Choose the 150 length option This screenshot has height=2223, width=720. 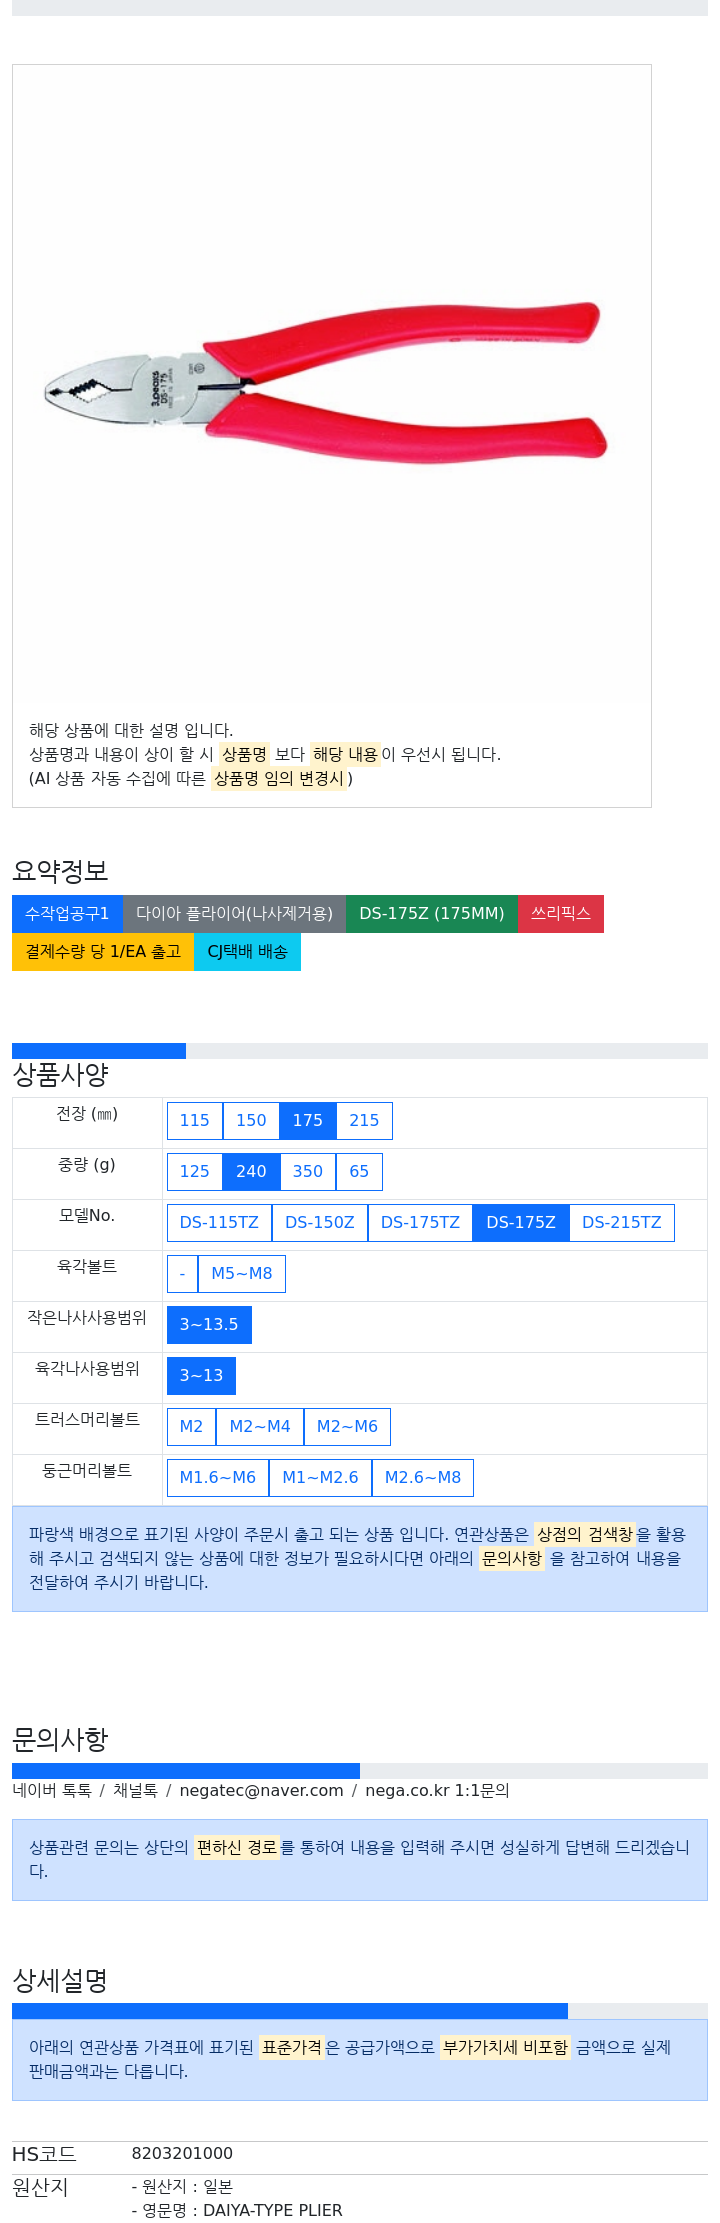point(251,1121)
